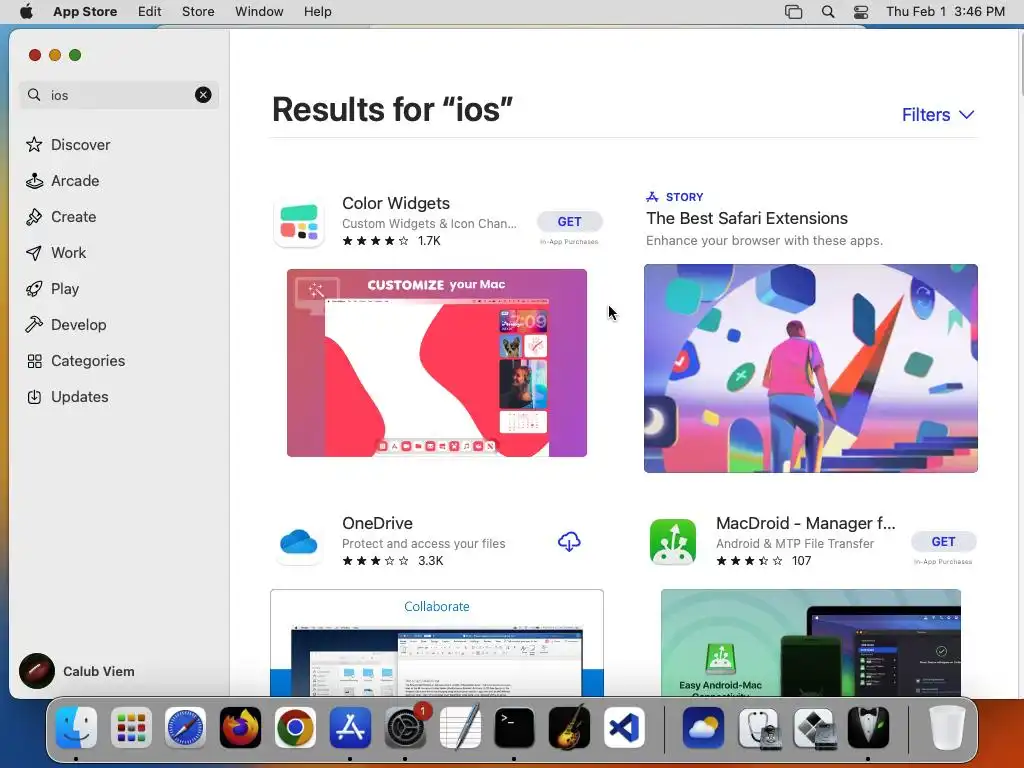
Task: Open Categories via the grid icon
Action: tap(34, 361)
